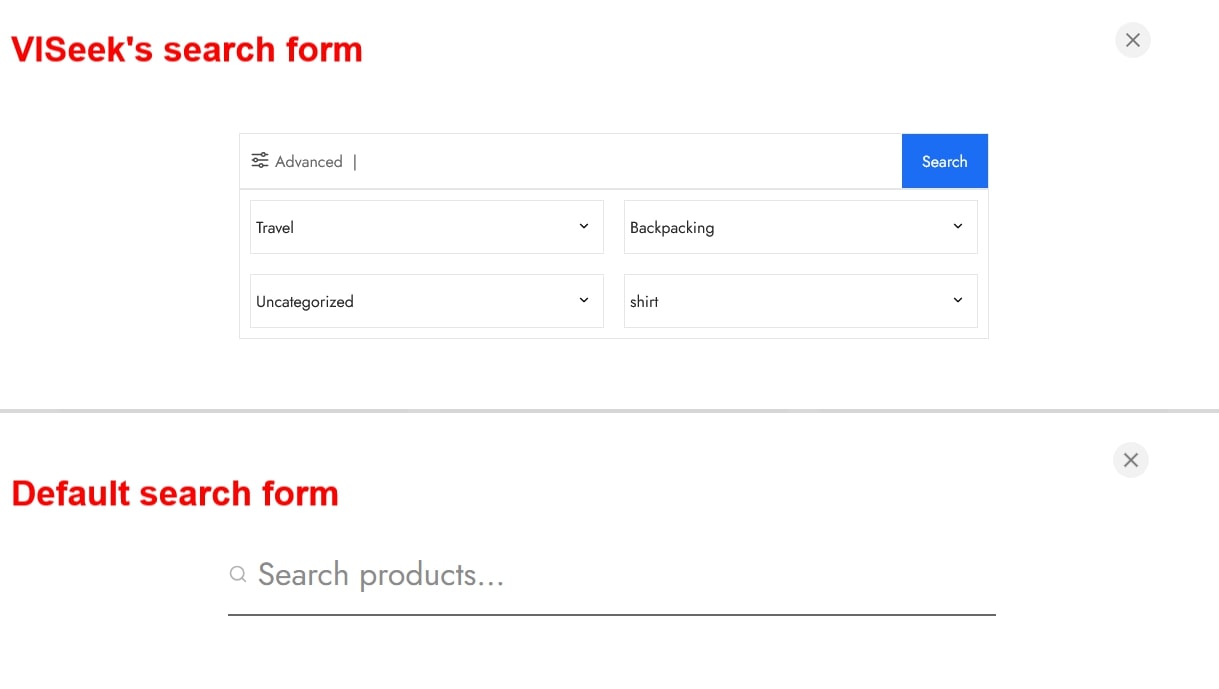Expand the Uncategorized dropdown

point(410,301)
